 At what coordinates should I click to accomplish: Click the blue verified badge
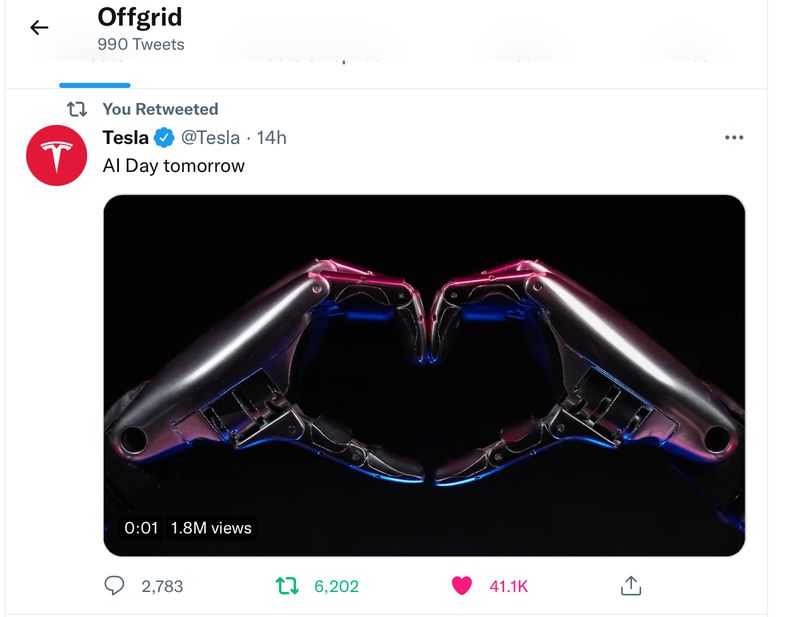tap(164, 138)
